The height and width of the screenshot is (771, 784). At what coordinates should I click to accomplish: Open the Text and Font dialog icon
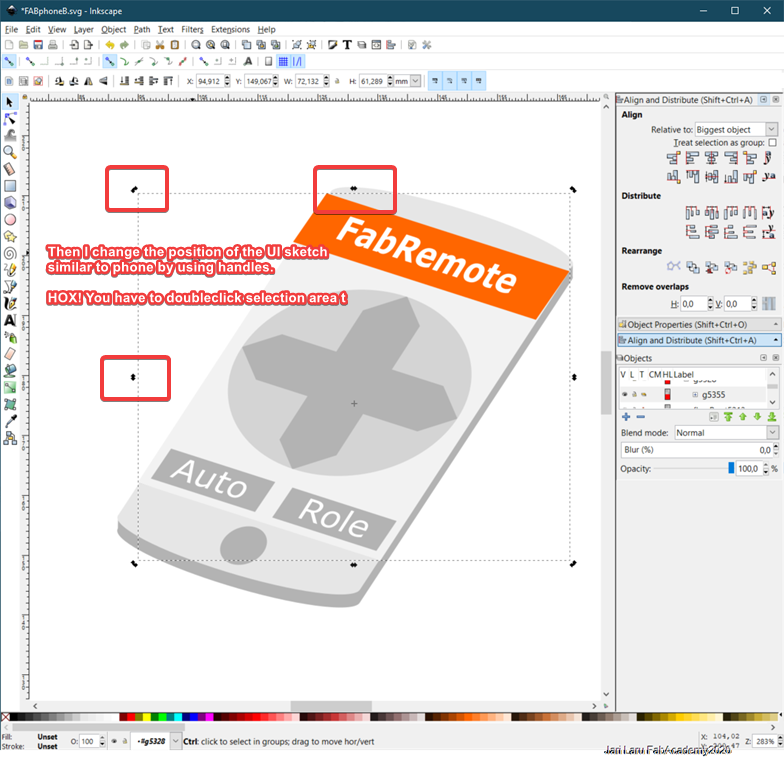point(347,45)
